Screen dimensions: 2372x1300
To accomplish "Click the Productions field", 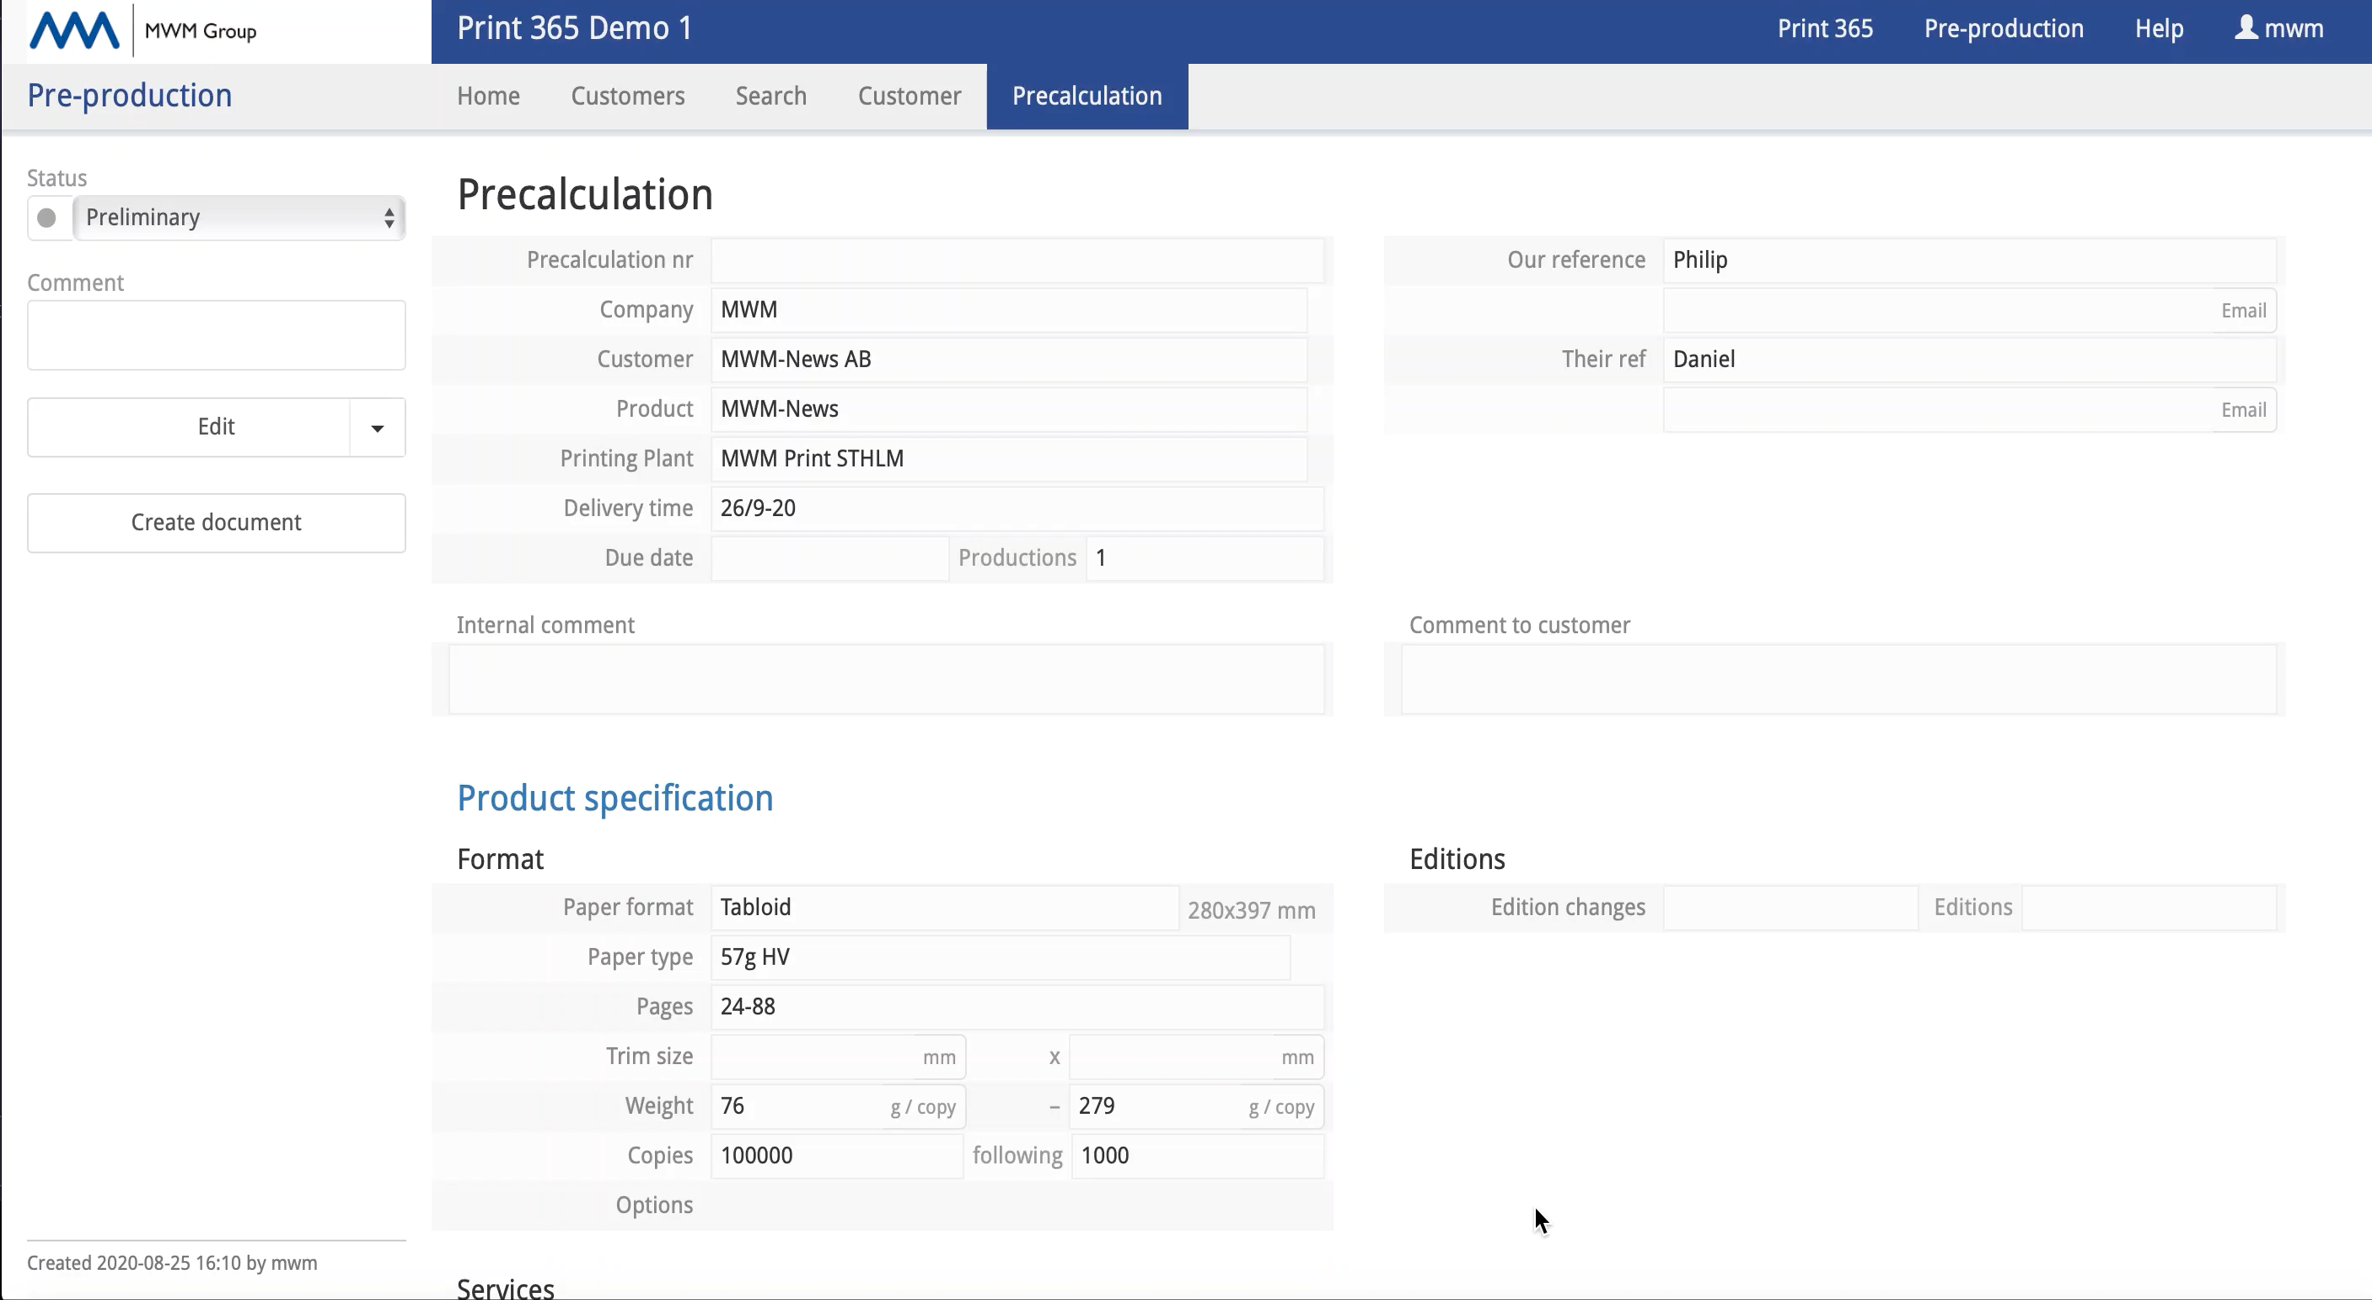I will click(x=1205, y=558).
